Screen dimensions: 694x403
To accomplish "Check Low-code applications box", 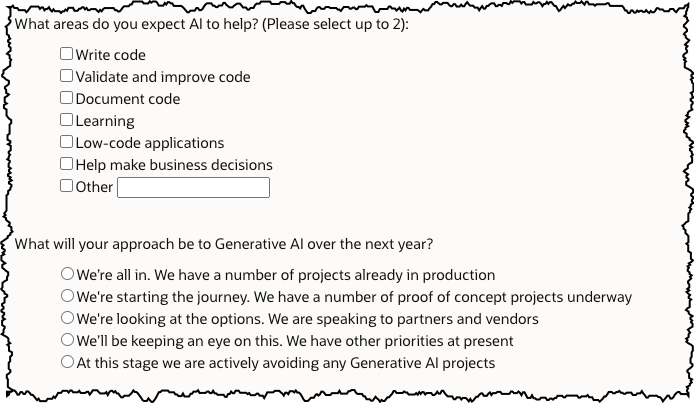I will pos(66,142).
